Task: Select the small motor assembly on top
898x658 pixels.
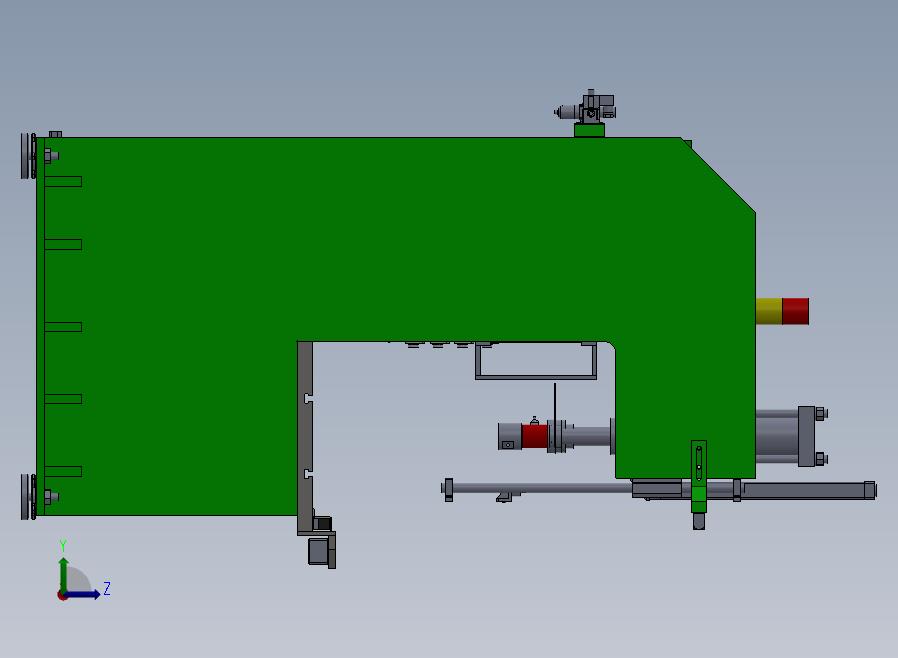Action: click(x=590, y=108)
